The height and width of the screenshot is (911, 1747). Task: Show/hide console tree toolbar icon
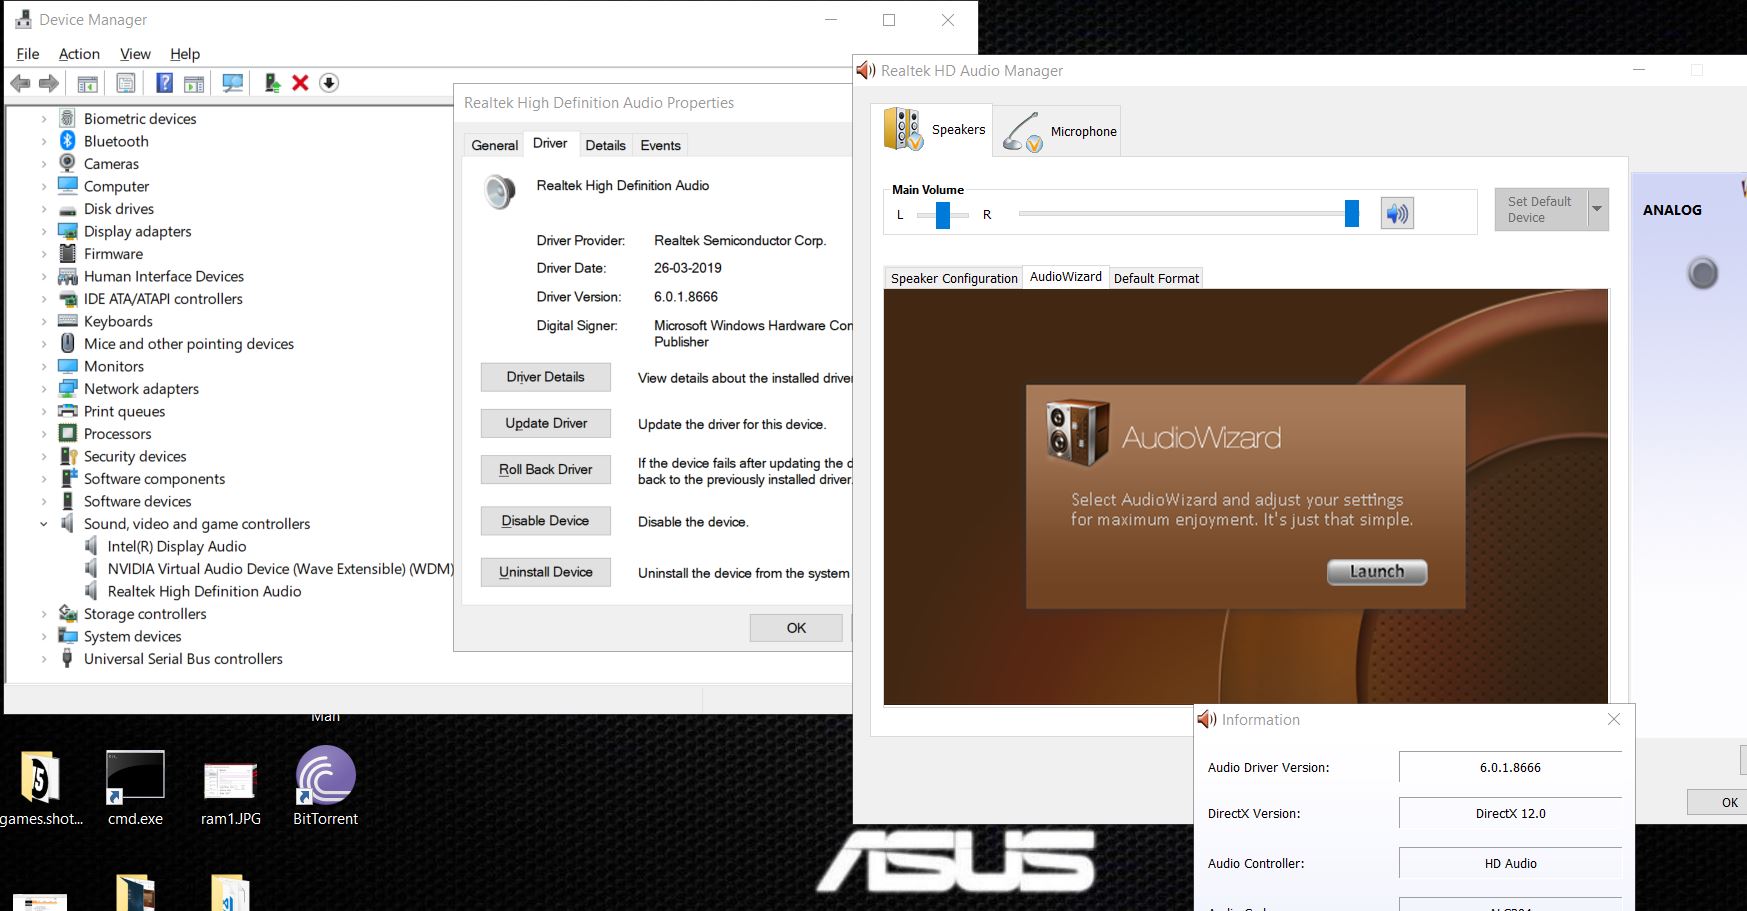point(88,83)
